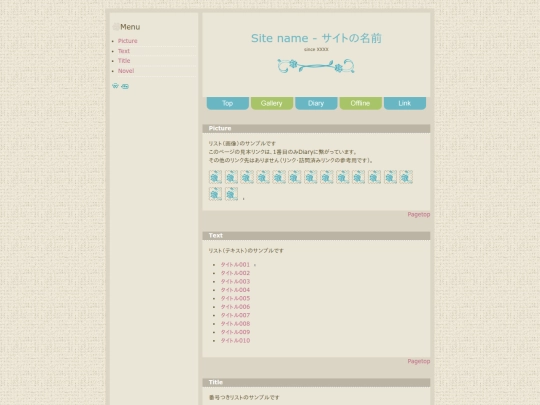Open the Top navigation tab
This screenshot has height=405, width=540.
coord(228,103)
